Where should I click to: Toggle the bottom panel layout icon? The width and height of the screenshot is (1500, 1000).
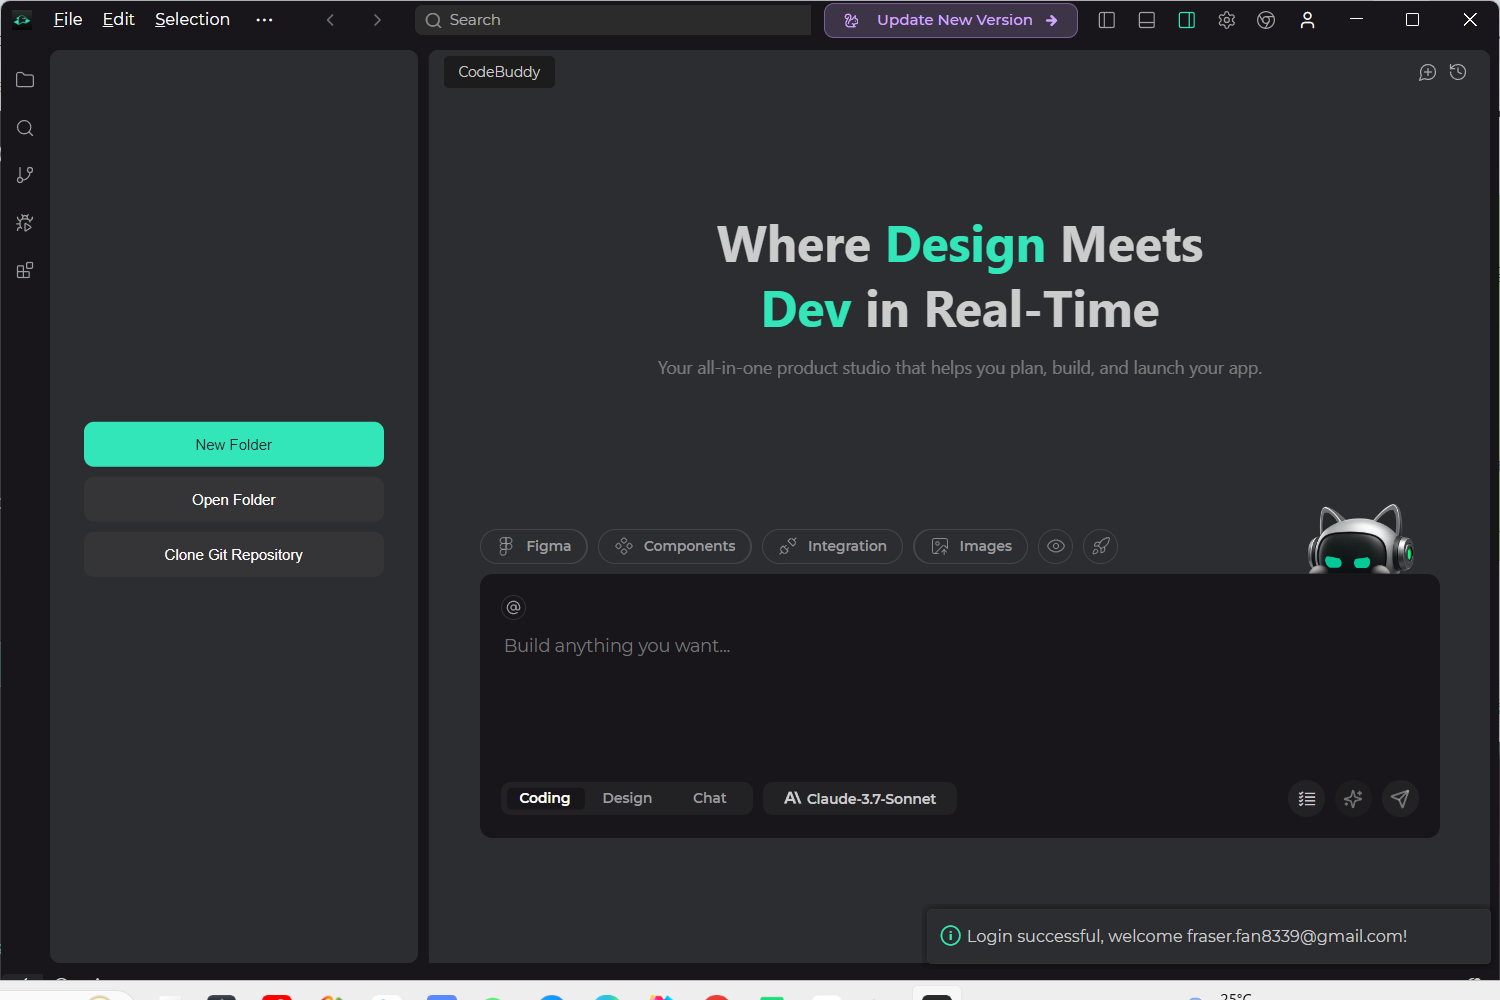(x=1147, y=20)
